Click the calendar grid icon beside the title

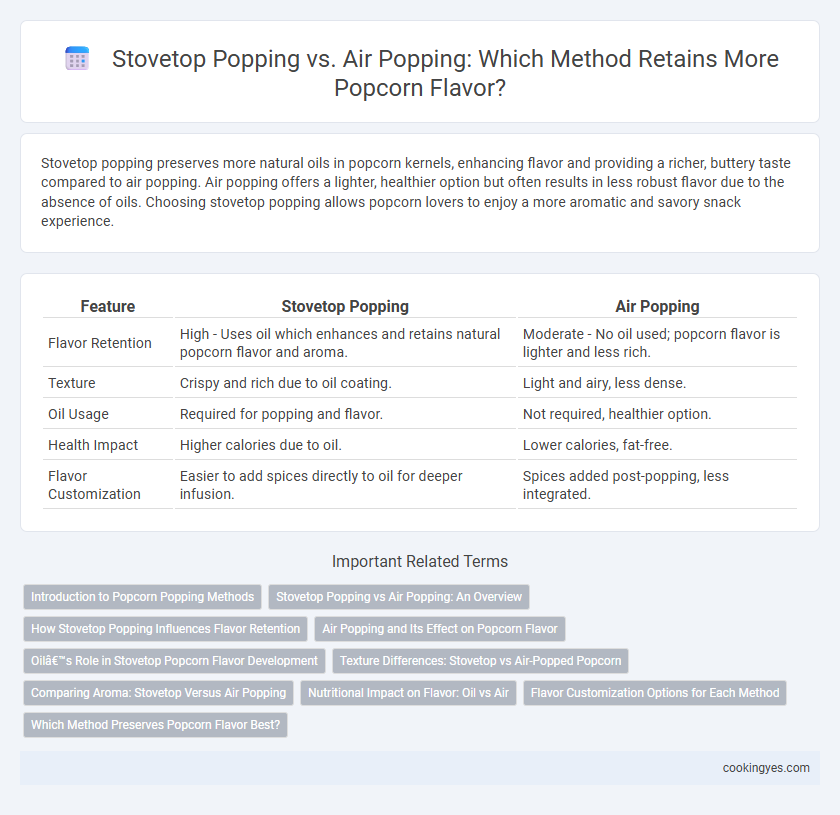click(x=77, y=58)
